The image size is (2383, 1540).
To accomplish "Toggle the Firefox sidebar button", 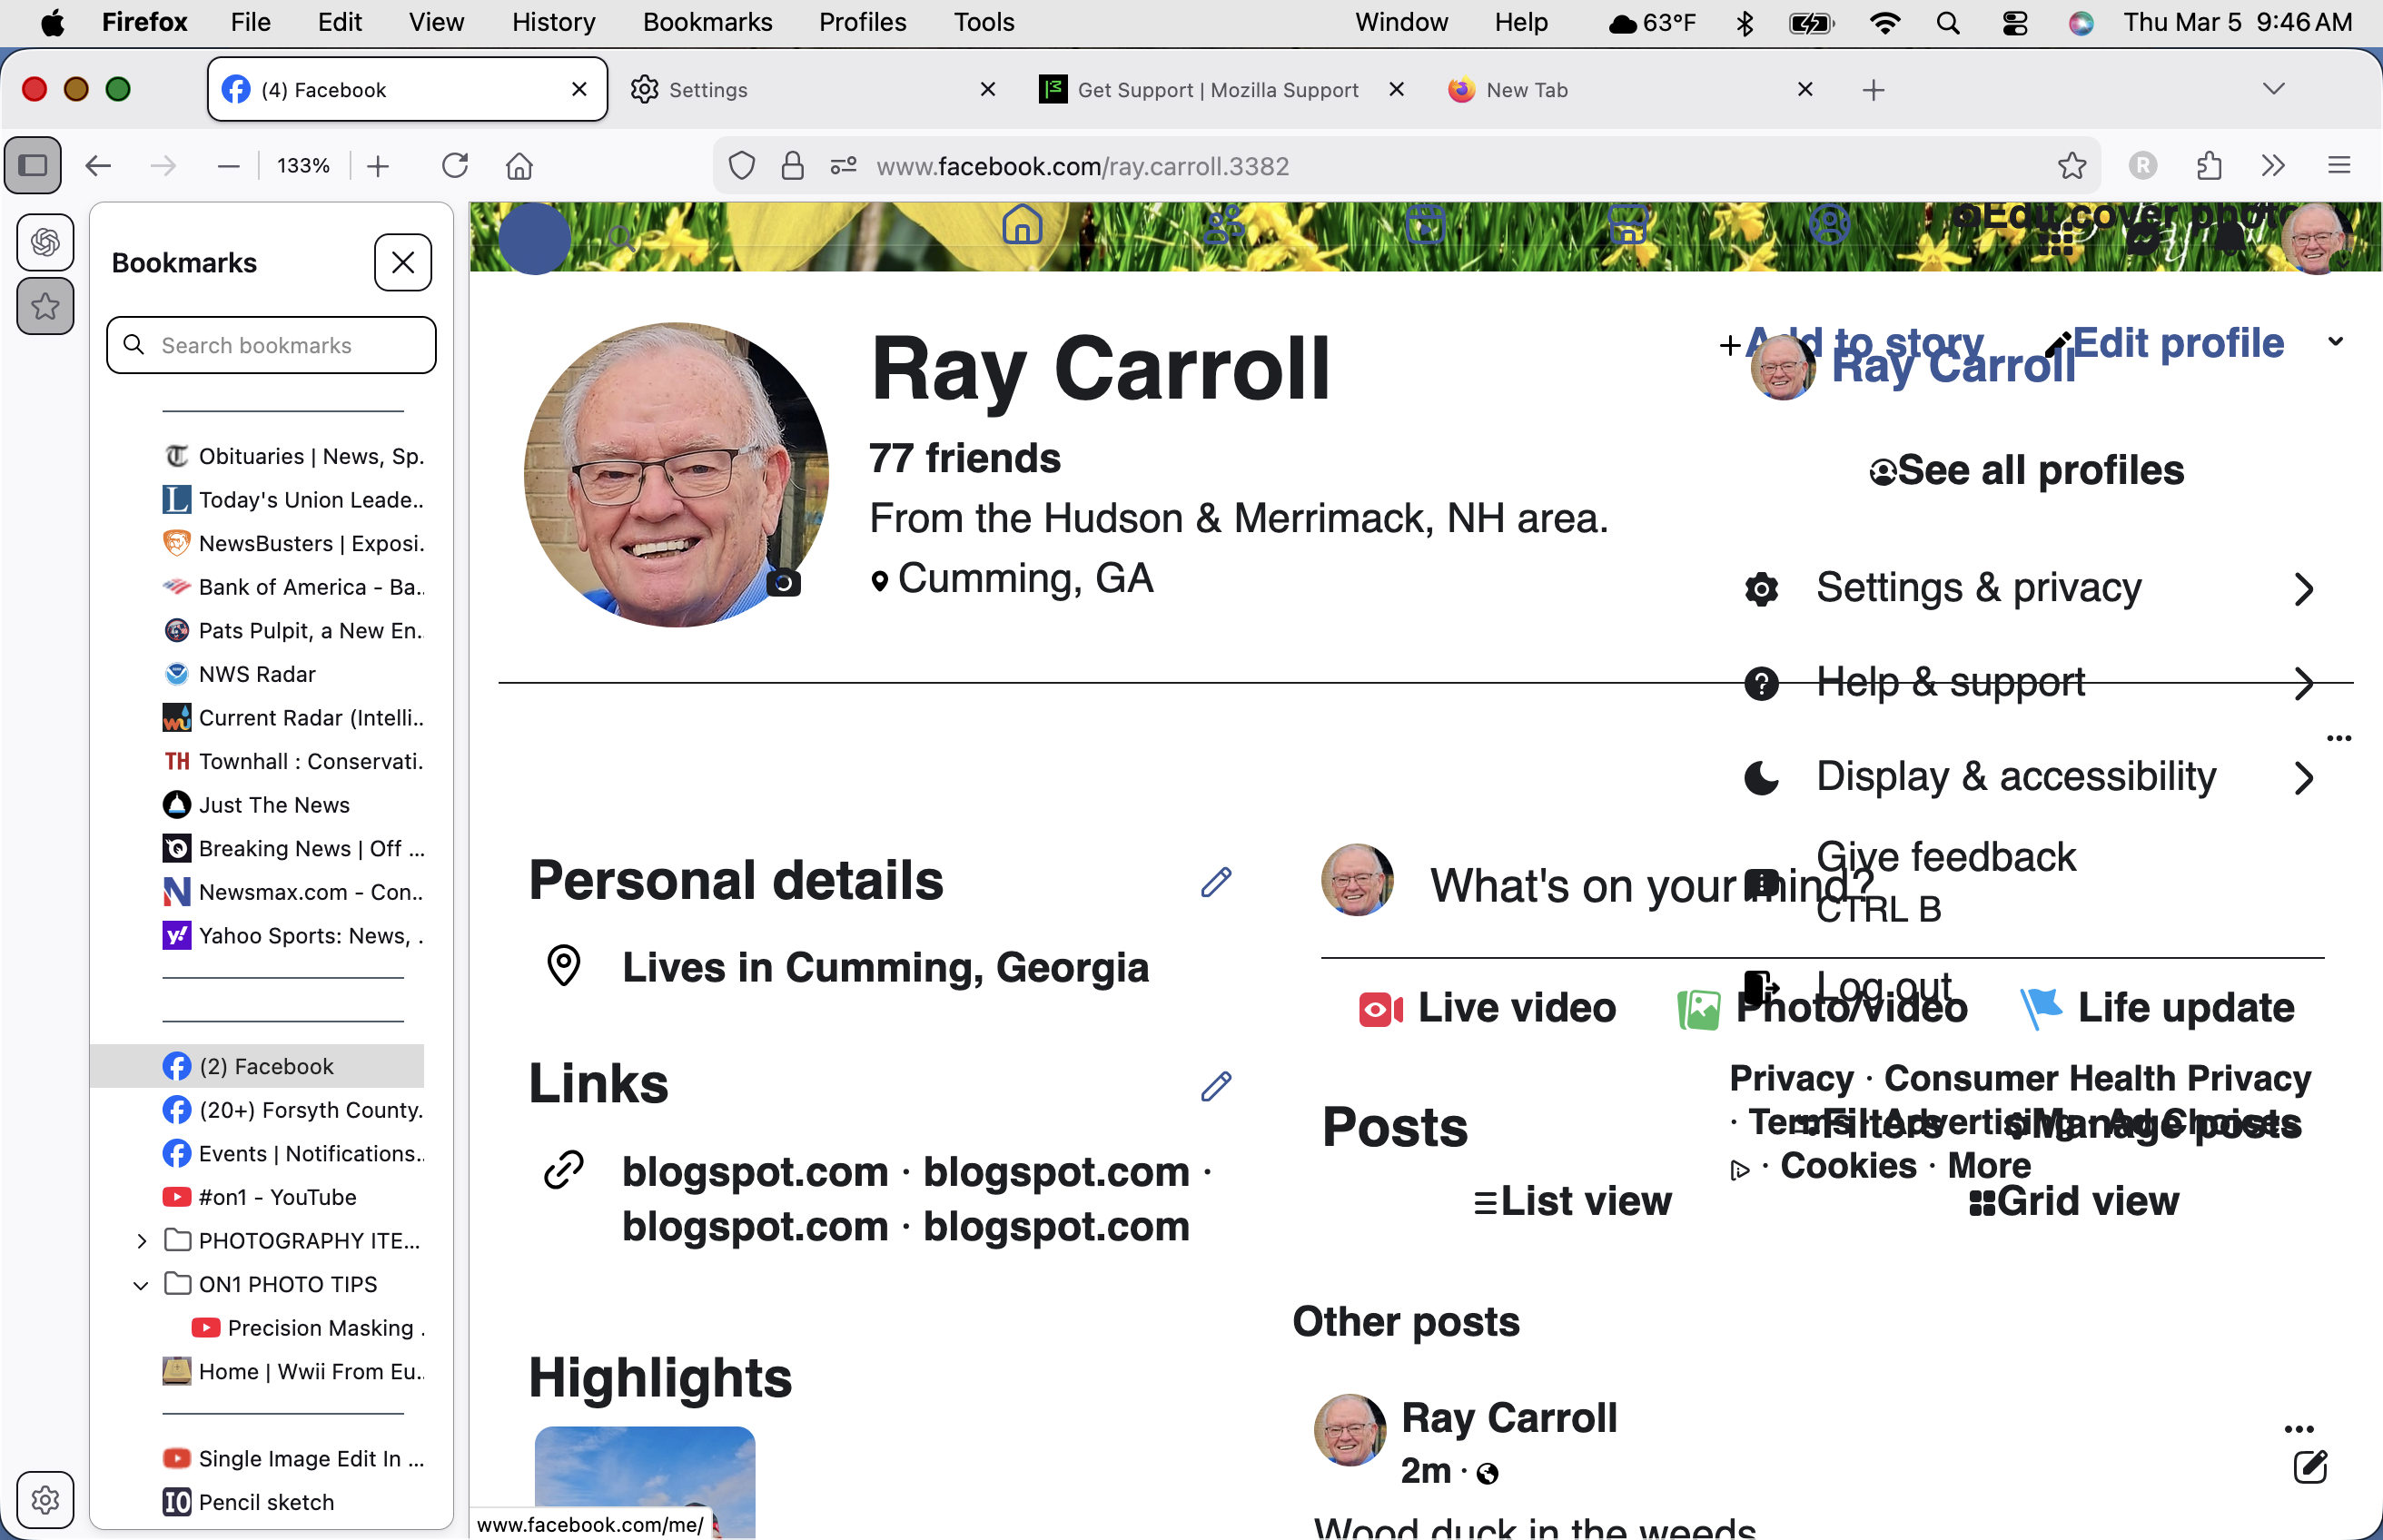I will (33, 166).
